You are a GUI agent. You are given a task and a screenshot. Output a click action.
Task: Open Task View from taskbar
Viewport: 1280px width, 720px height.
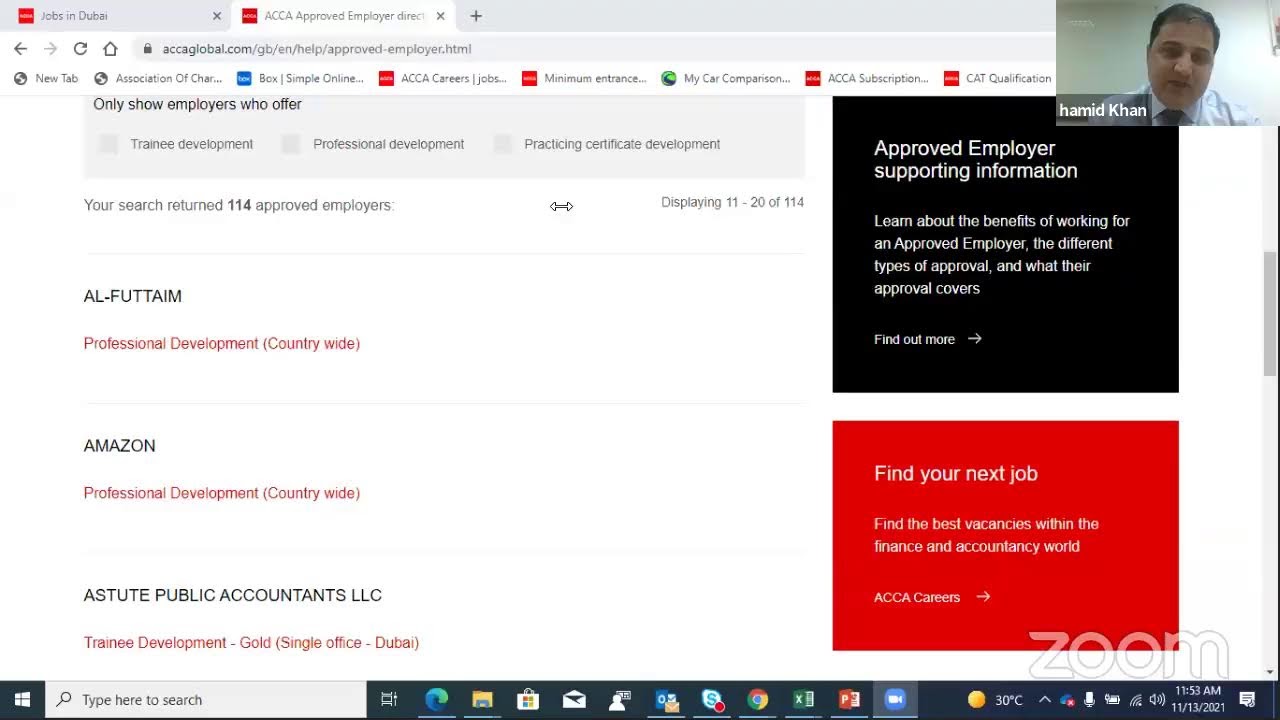pos(390,699)
